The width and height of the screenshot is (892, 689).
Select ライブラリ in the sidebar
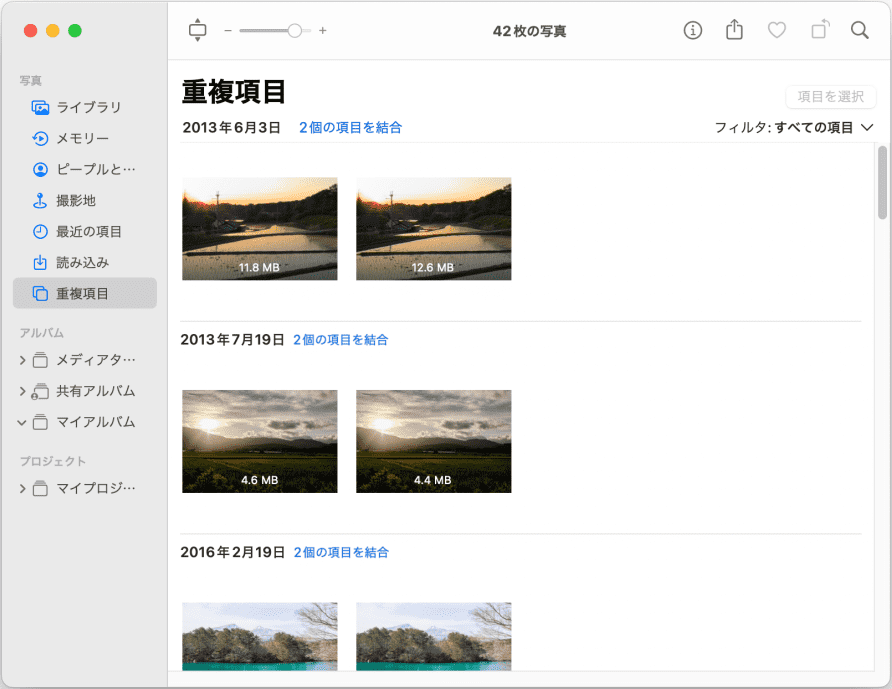[x=88, y=107]
